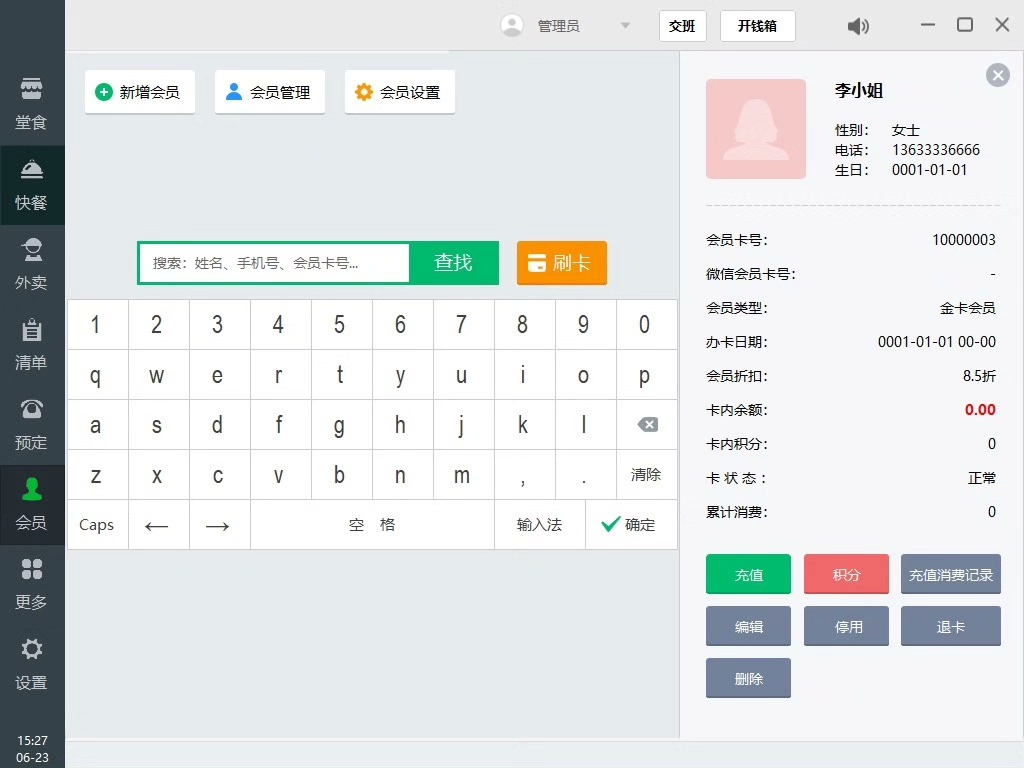Open 会员设置 member settings
The width and height of the screenshot is (1024, 768).
(x=399, y=92)
